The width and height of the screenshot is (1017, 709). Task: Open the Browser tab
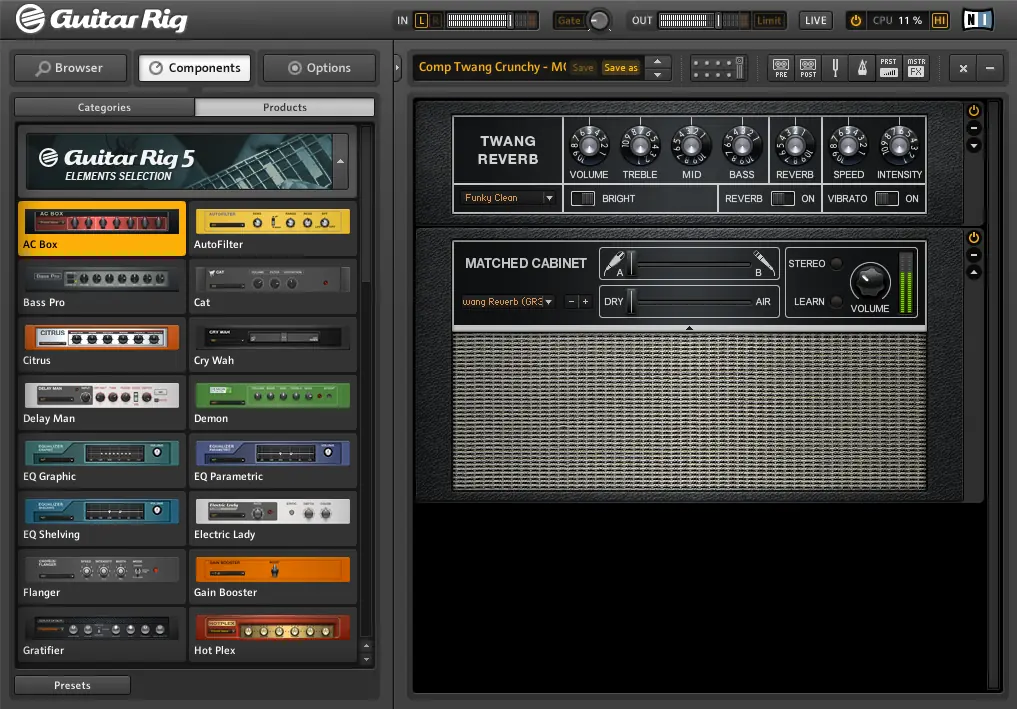[x=71, y=67]
